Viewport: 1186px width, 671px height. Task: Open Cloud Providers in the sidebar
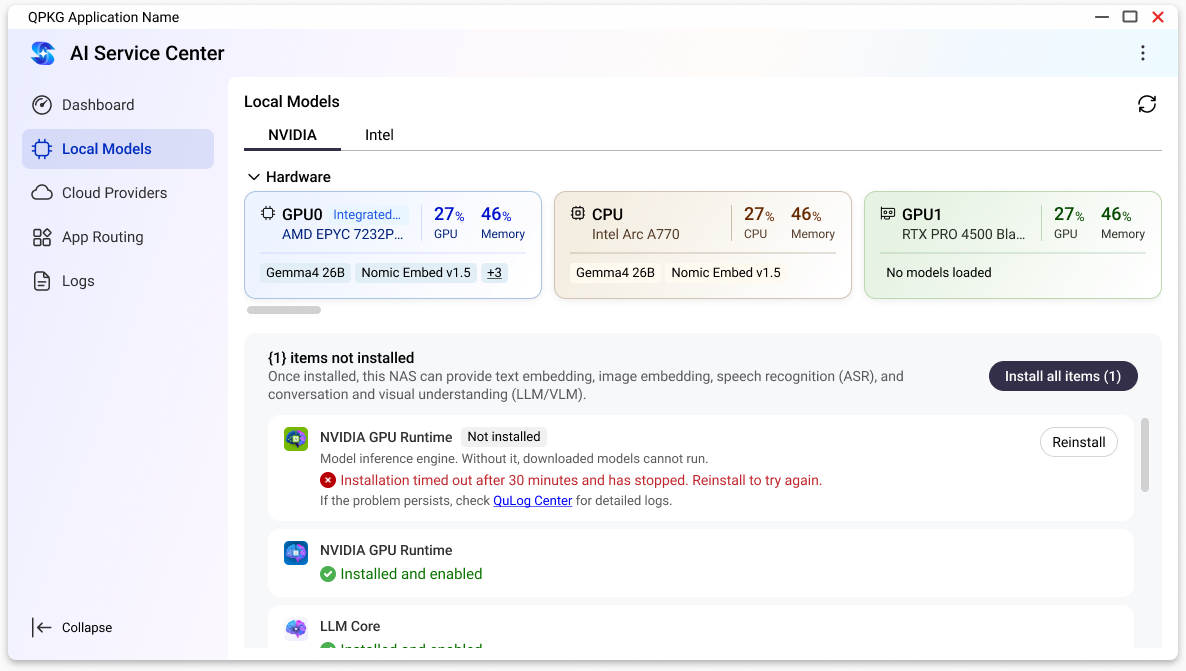tap(118, 193)
